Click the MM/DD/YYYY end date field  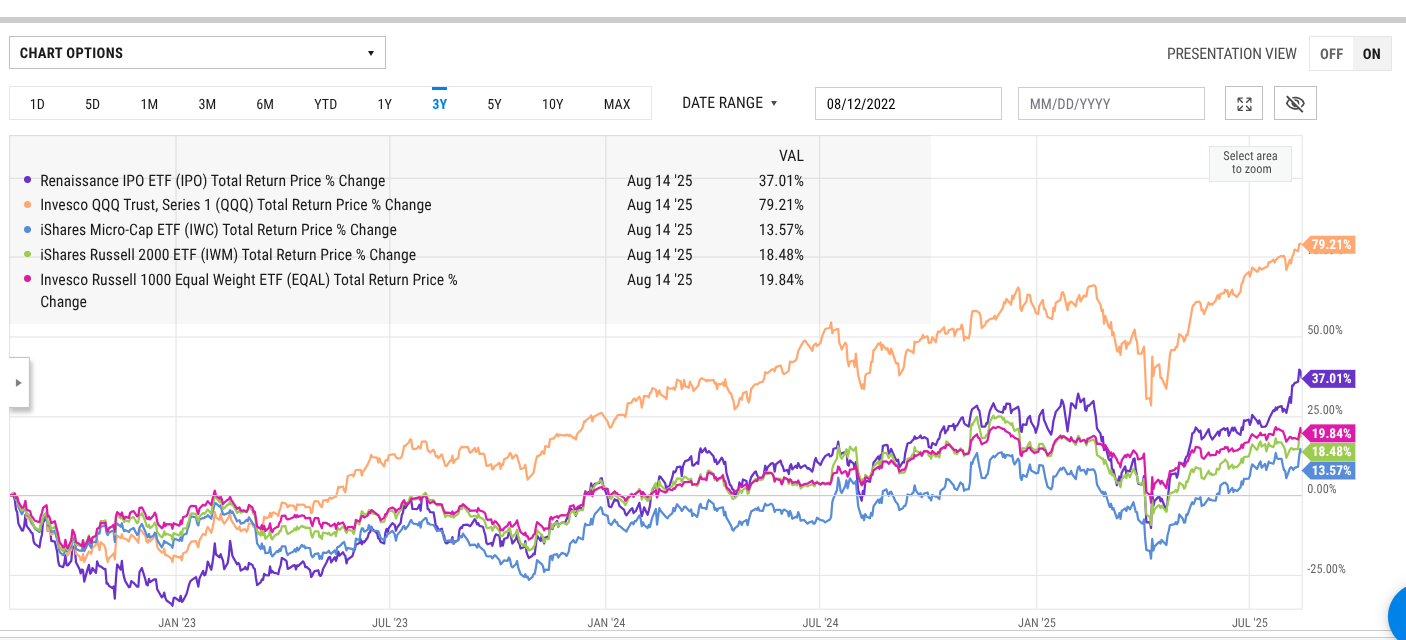pyautogui.click(x=1111, y=103)
